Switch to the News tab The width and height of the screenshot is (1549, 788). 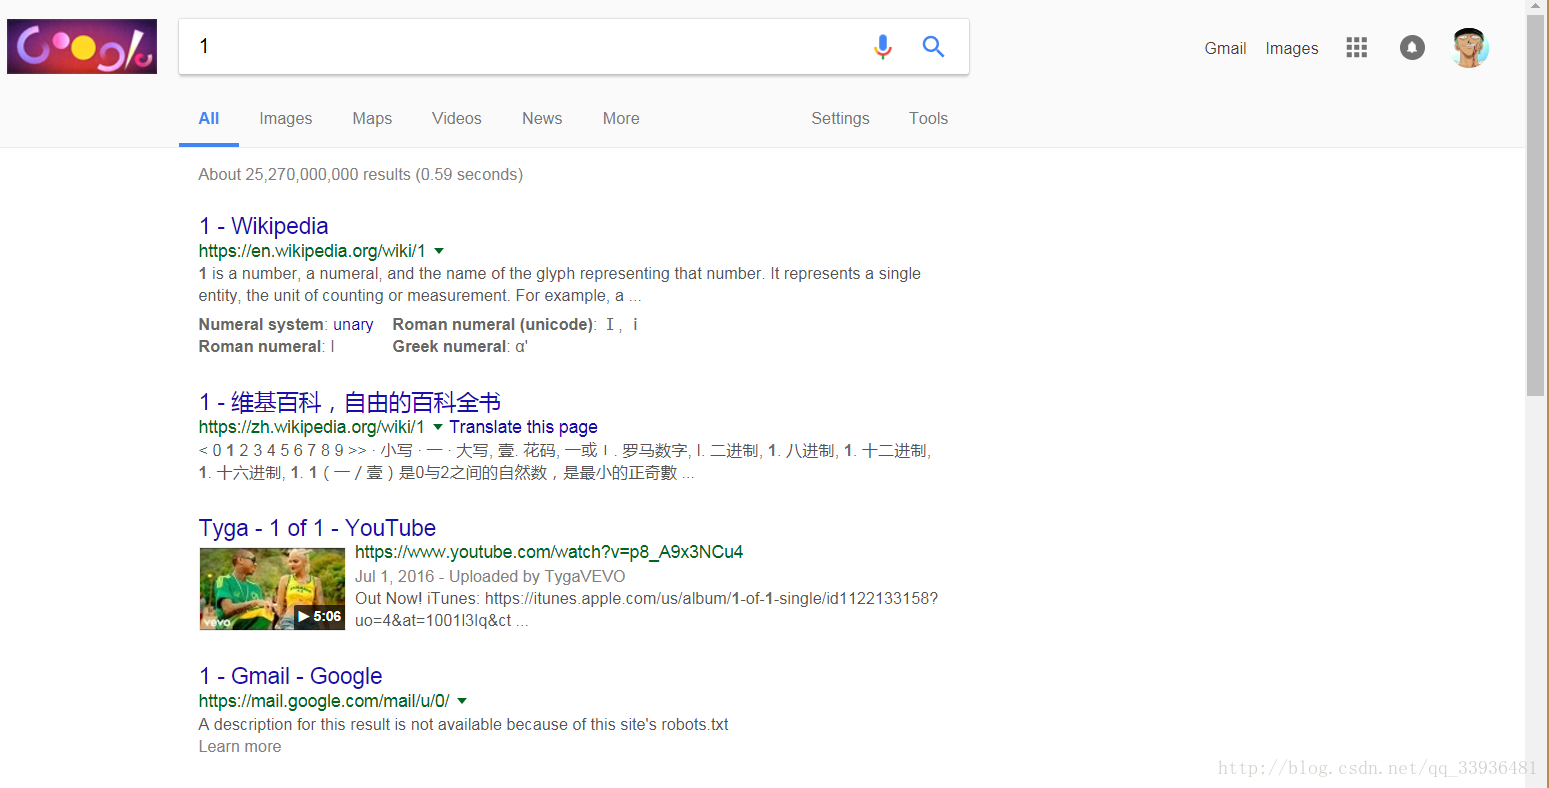542,118
